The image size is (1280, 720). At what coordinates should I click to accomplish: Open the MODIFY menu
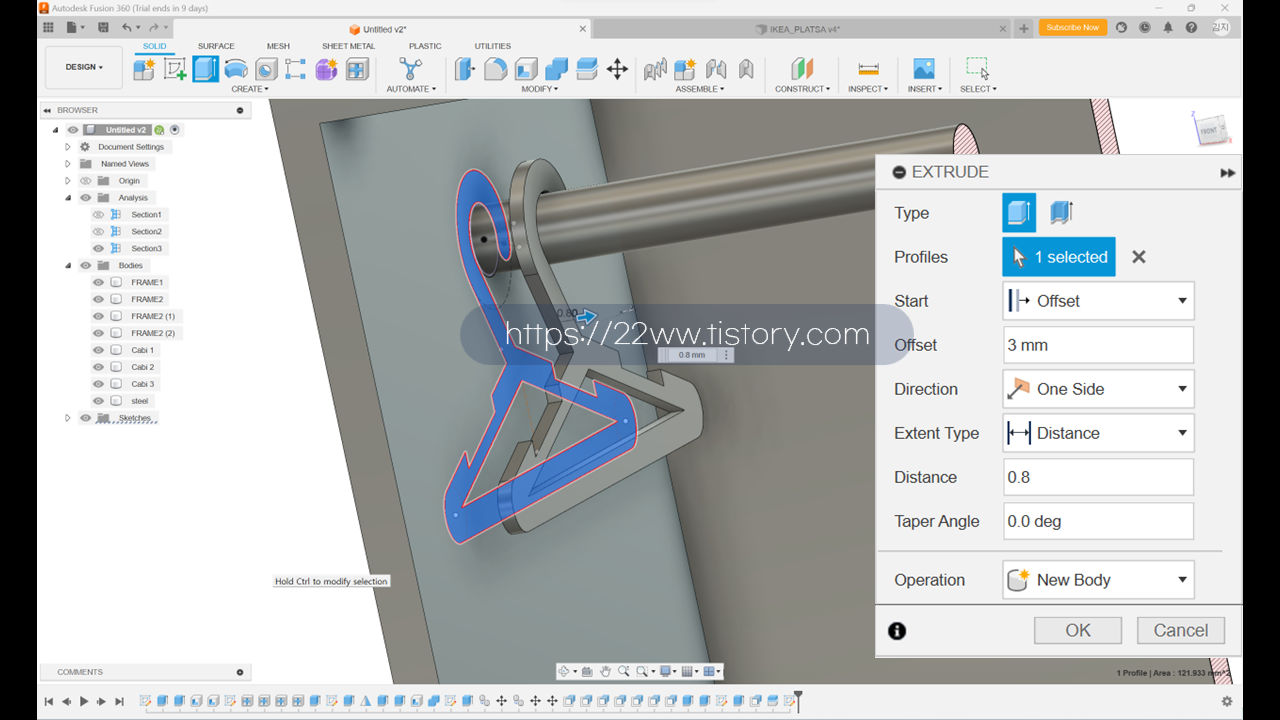[540, 89]
